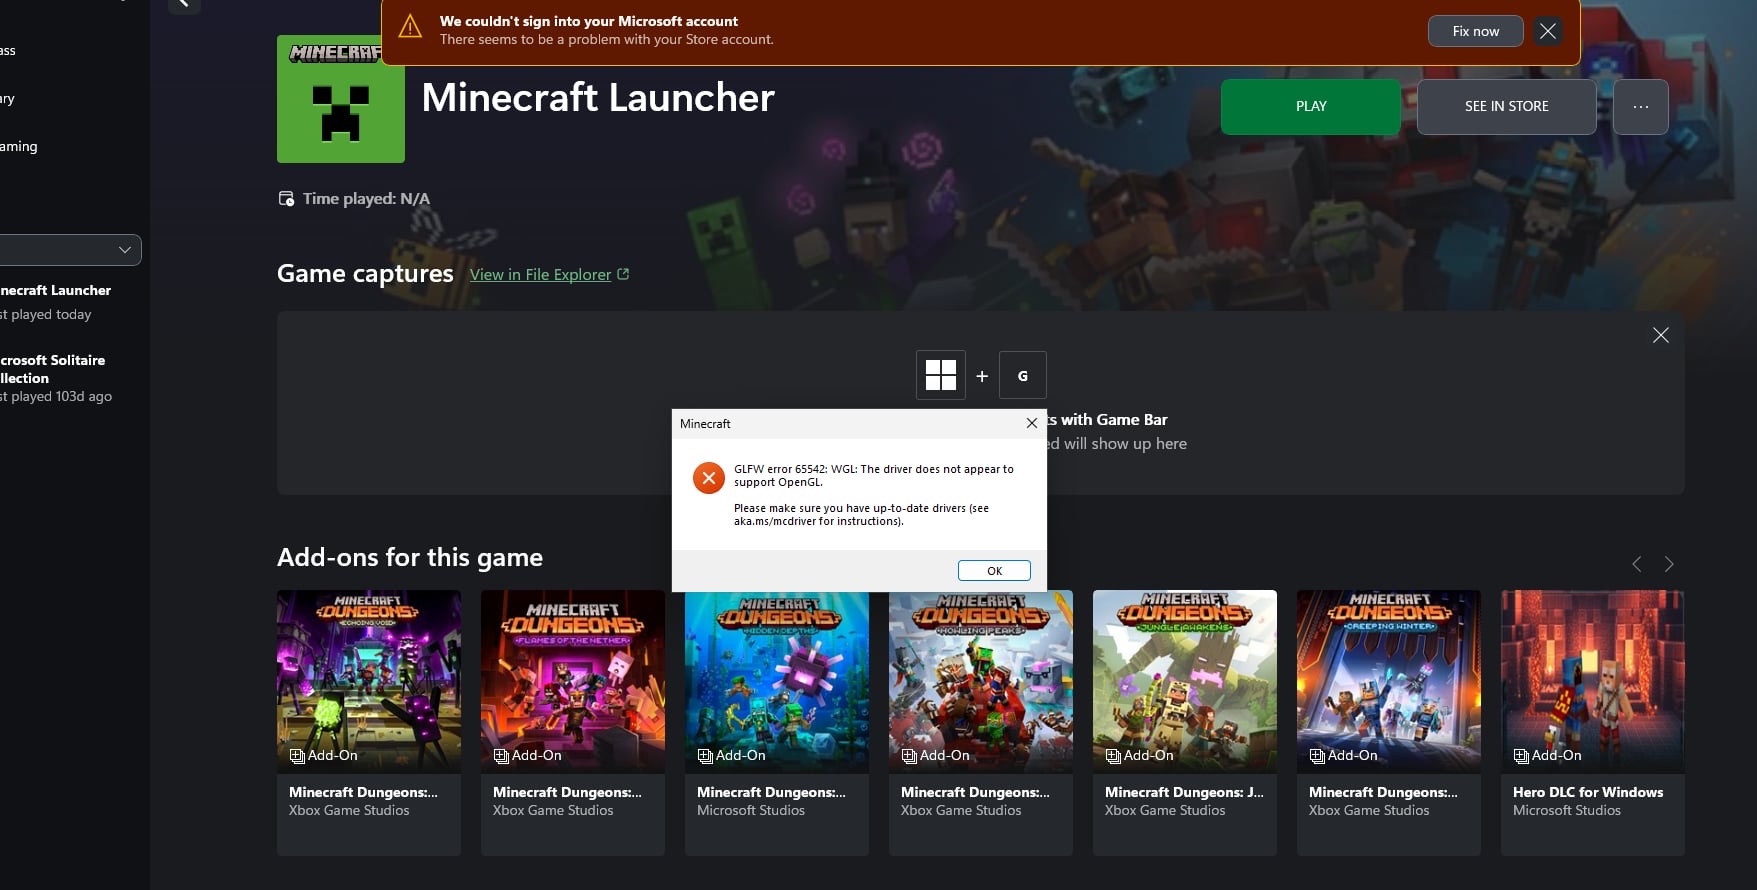Close the Minecraft GLFW error dialog
Viewport: 1757px width, 890px height.
coord(1032,423)
